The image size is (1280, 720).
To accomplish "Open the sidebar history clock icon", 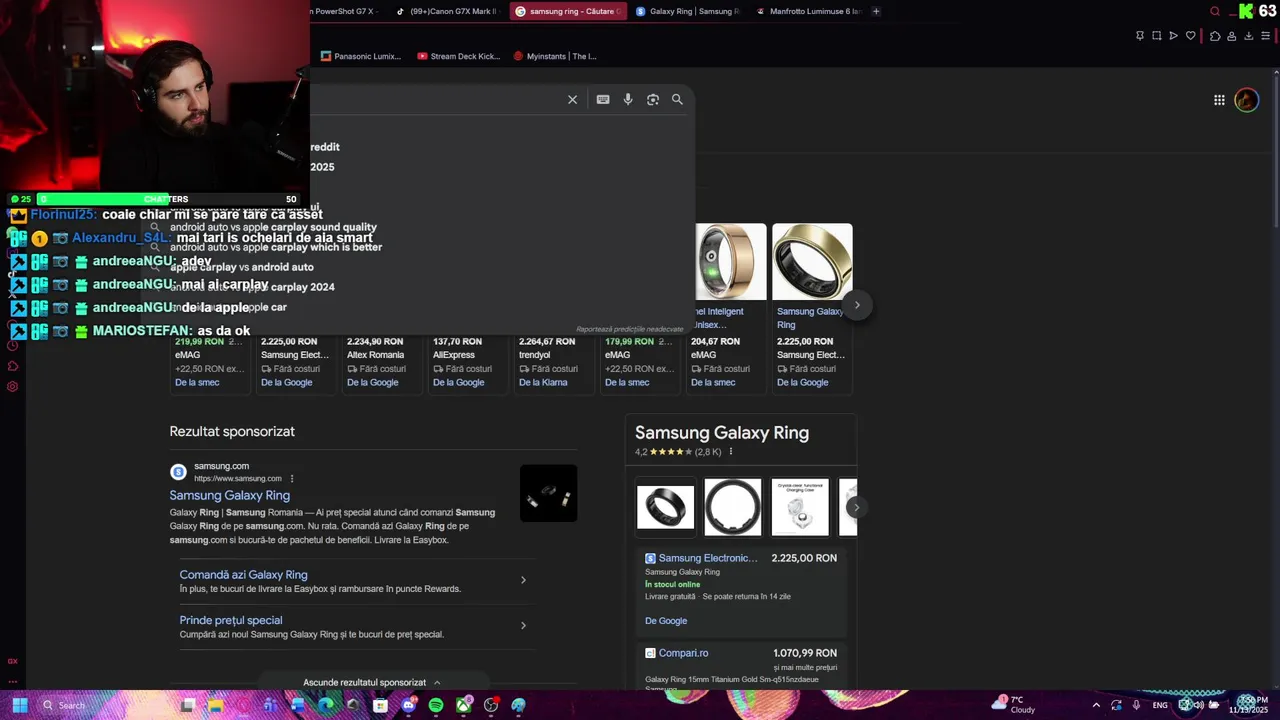I will pyautogui.click(x=13, y=346).
